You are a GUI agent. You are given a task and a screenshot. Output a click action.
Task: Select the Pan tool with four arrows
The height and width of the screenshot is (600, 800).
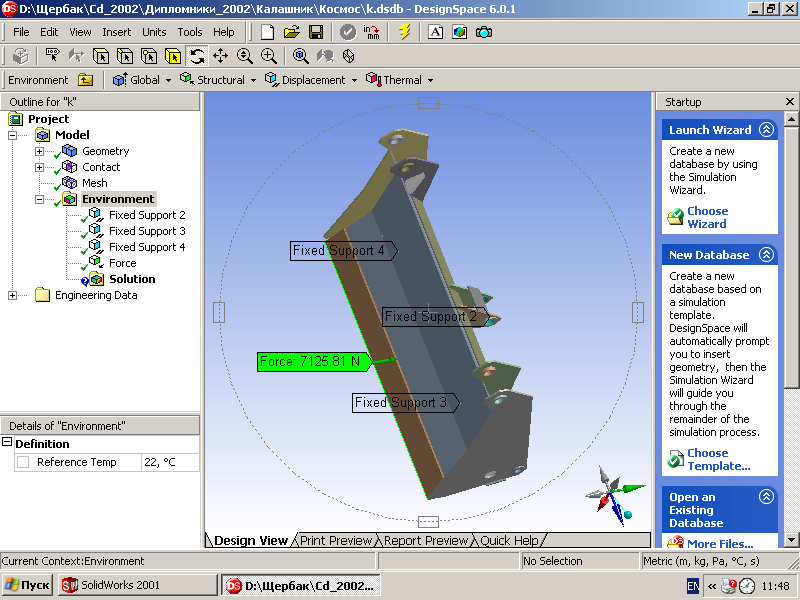pos(221,56)
